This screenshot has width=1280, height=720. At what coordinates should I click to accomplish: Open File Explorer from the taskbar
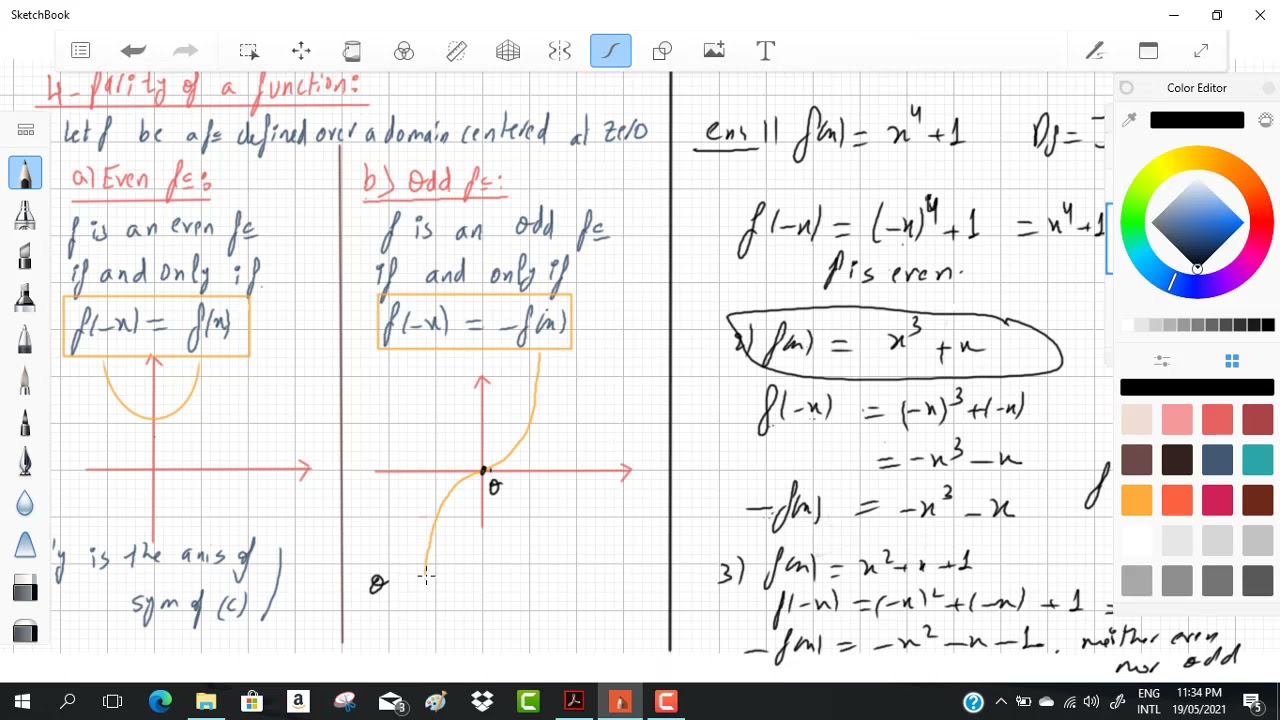coord(206,702)
